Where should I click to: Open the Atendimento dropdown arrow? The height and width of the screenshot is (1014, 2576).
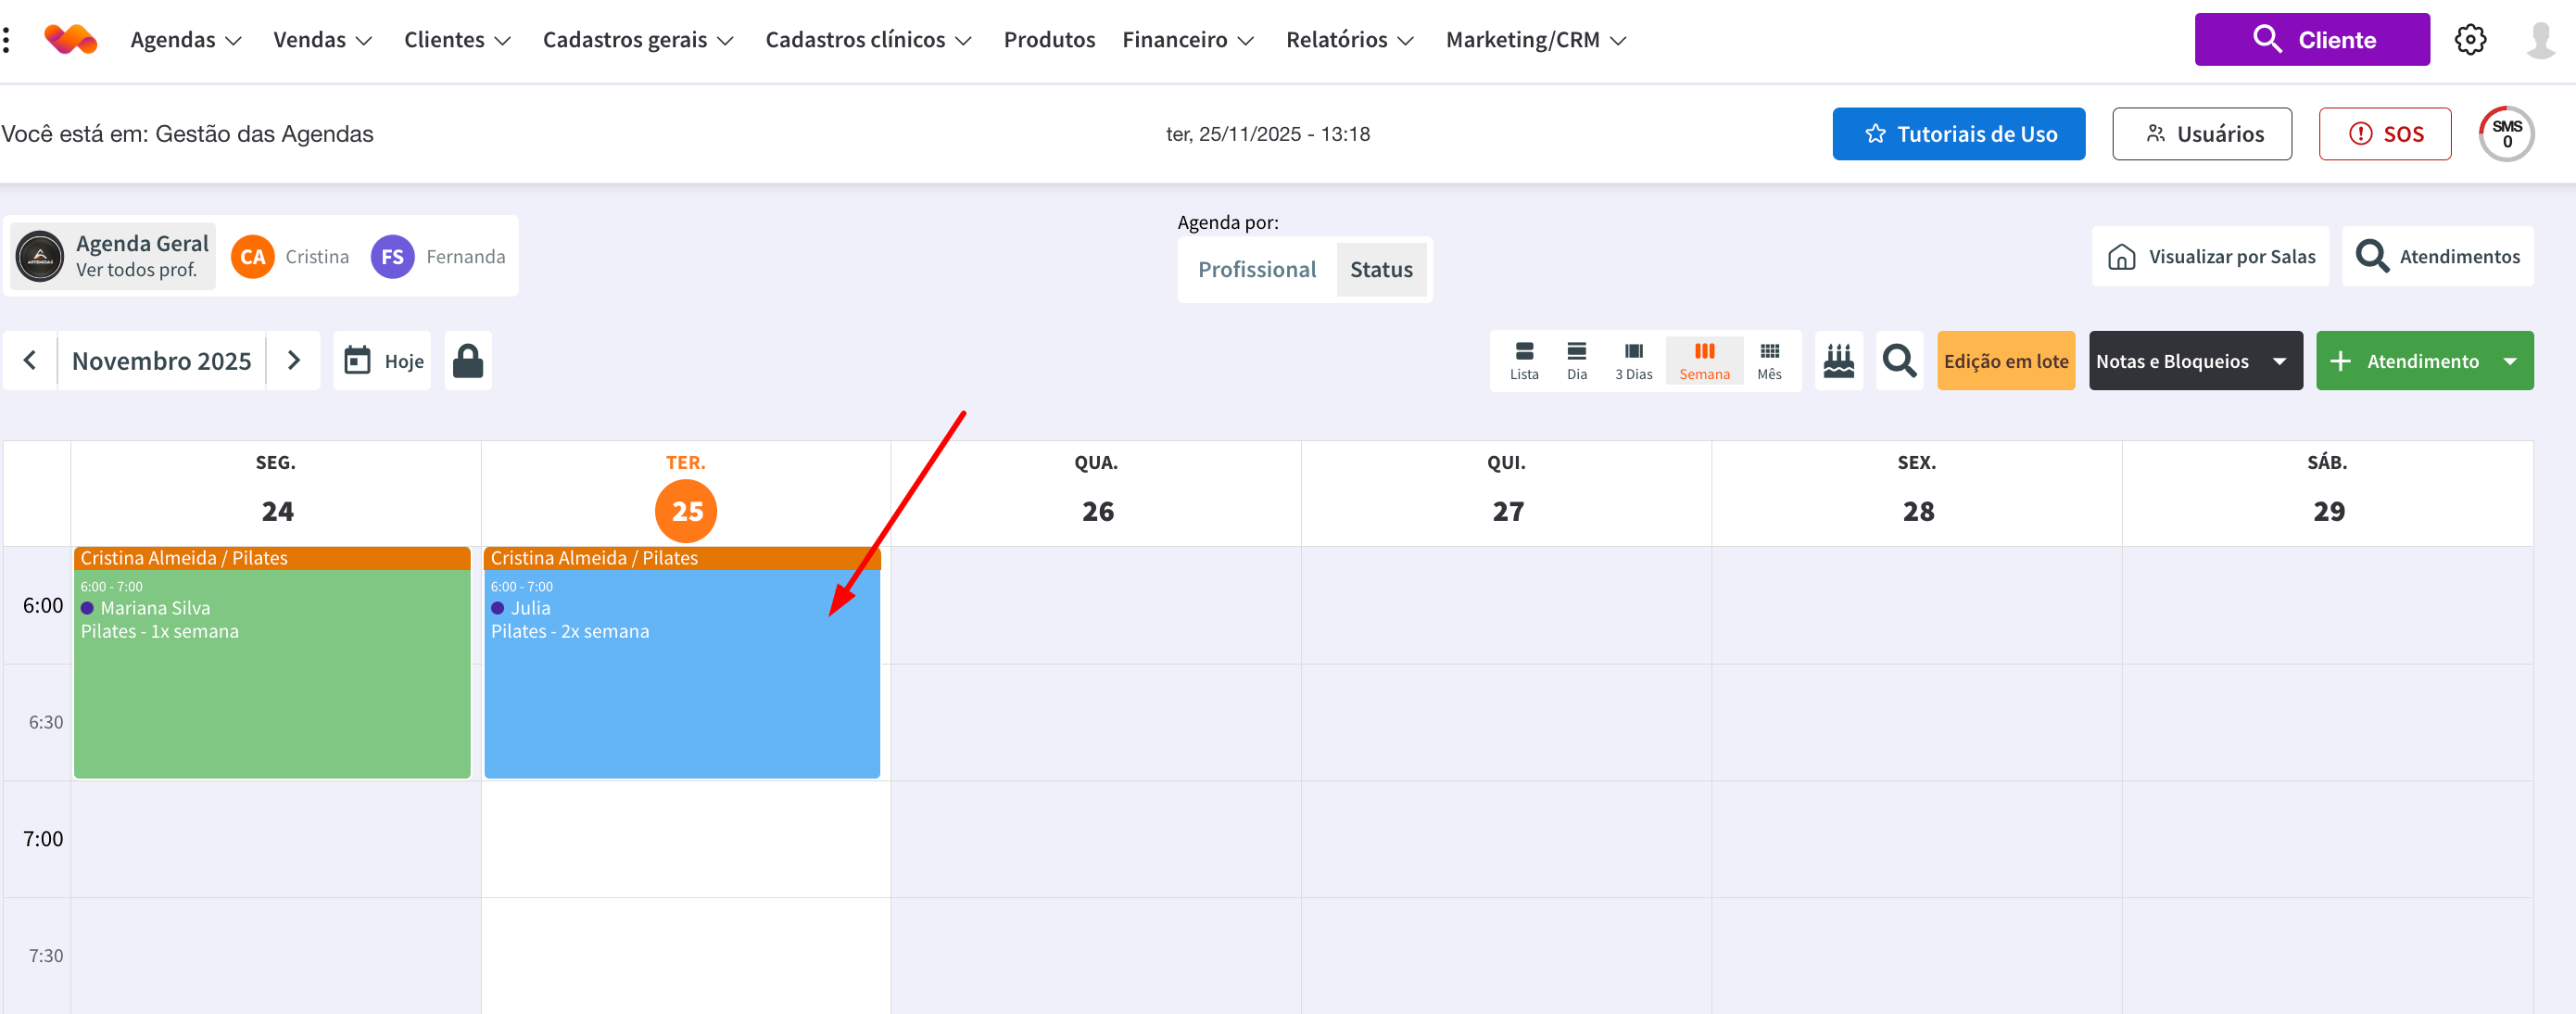(2510, 361)
